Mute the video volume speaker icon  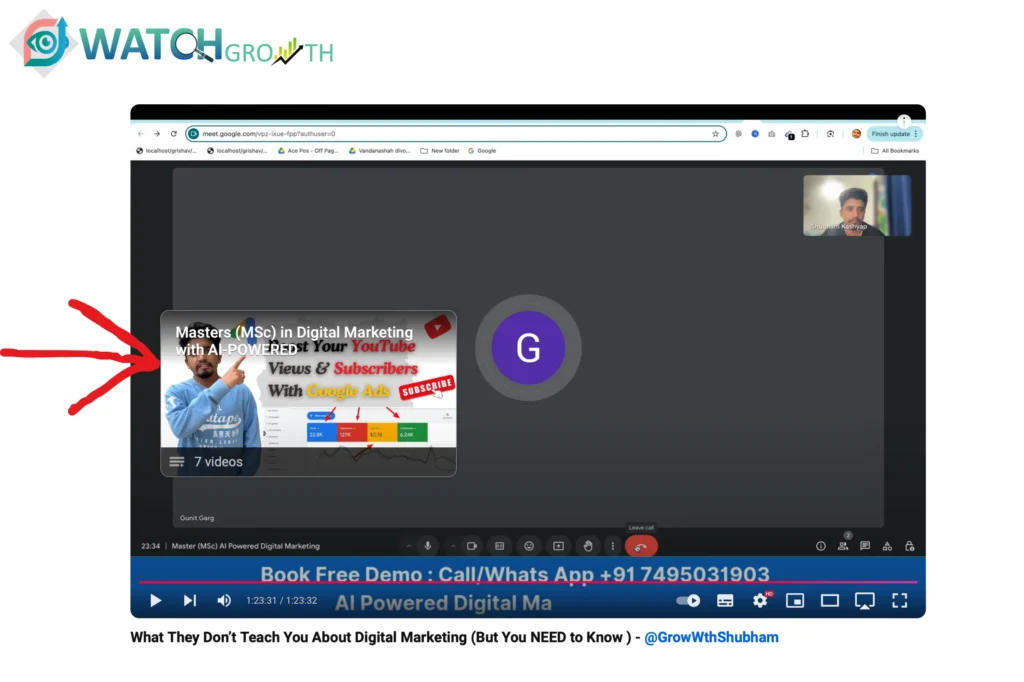[x=224, y=600]
